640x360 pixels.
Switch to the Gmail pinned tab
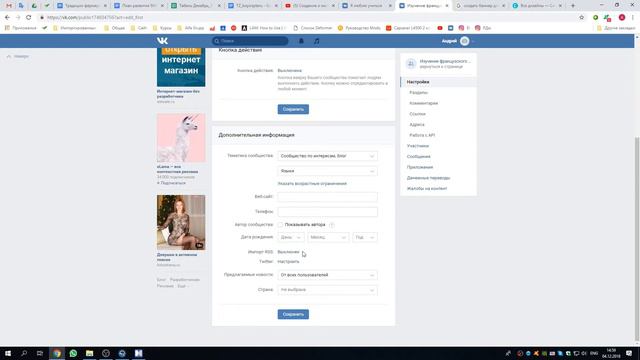click(9, 6)
